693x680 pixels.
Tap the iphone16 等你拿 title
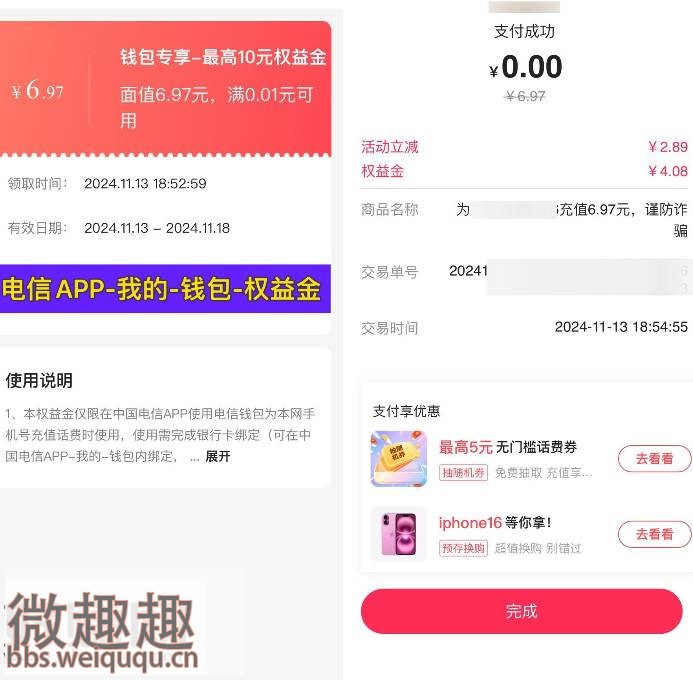[495, 523]
